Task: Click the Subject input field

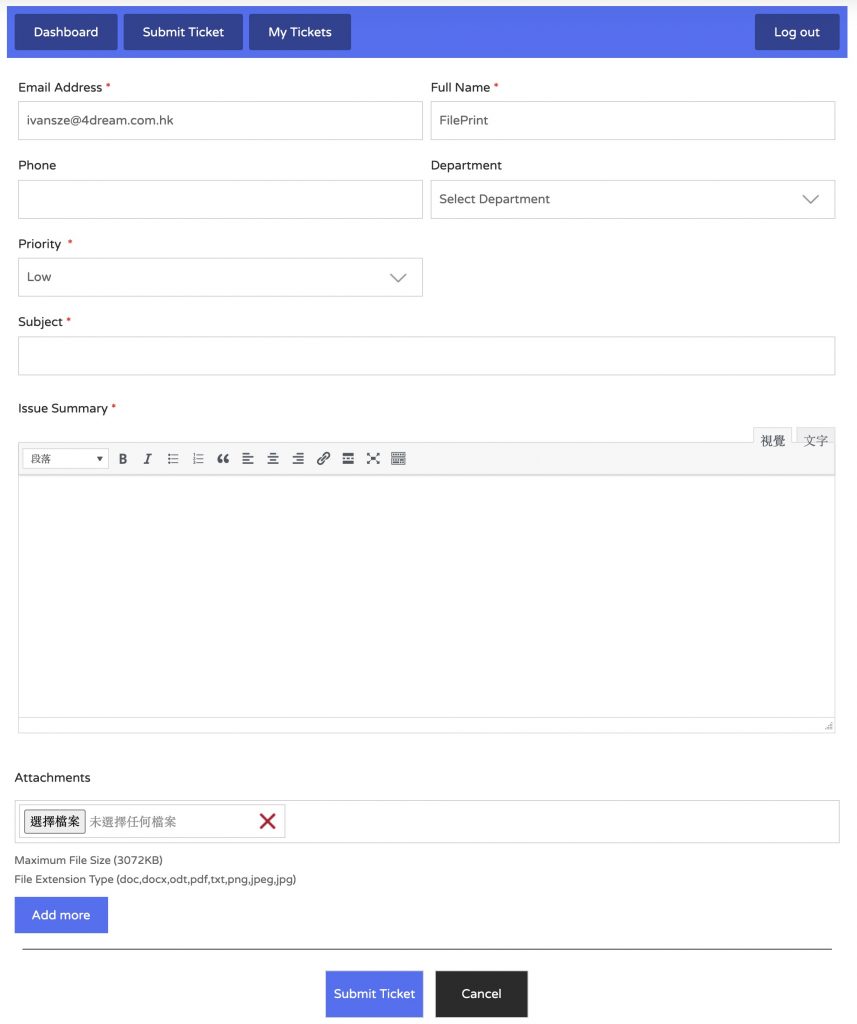Action: pyautogui.click(x=427, y=356)
